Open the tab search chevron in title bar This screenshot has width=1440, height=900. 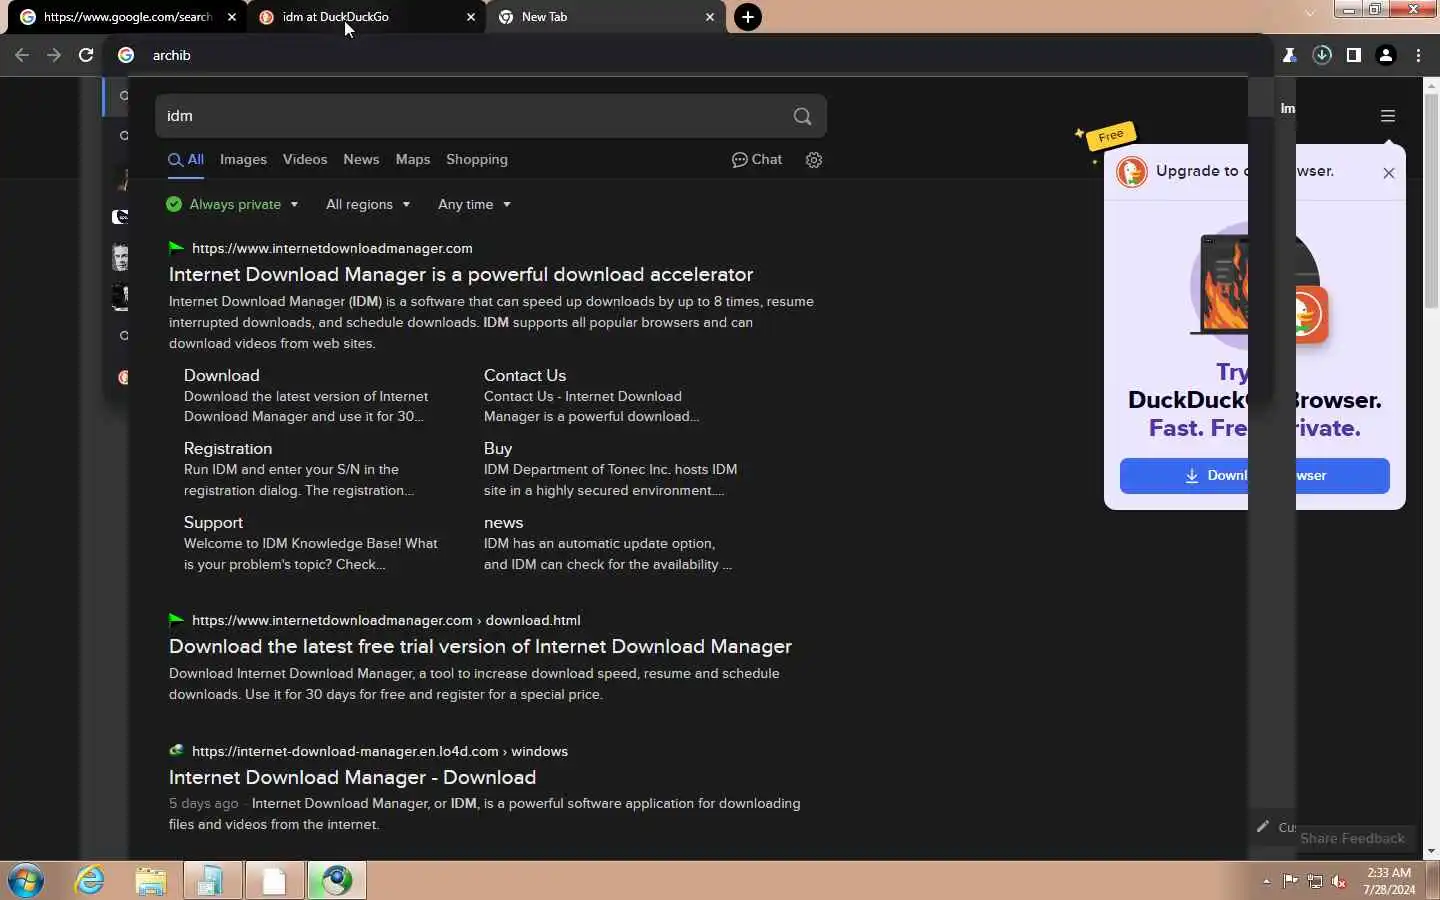(x=1310, y=13)
